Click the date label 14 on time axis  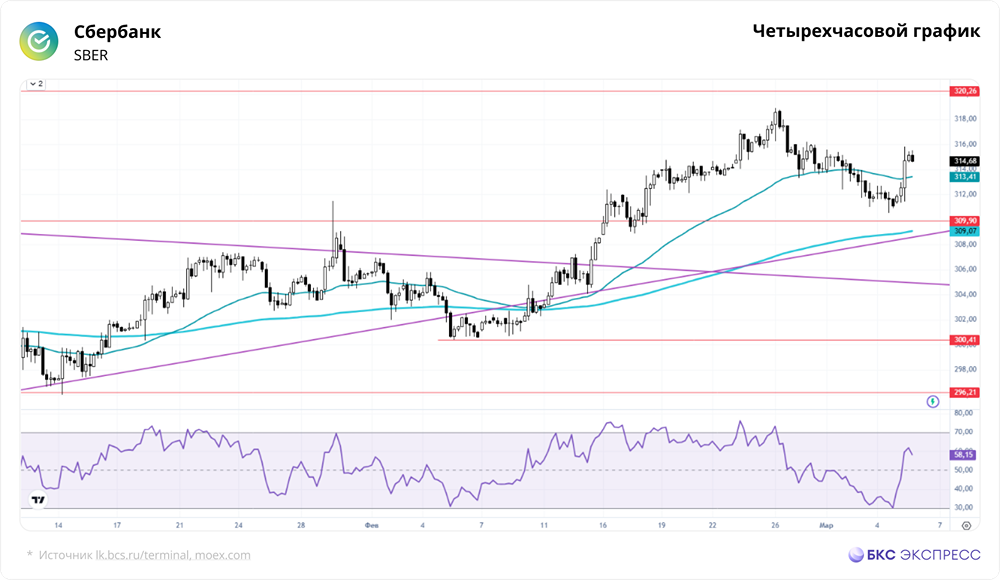[58, 526]
